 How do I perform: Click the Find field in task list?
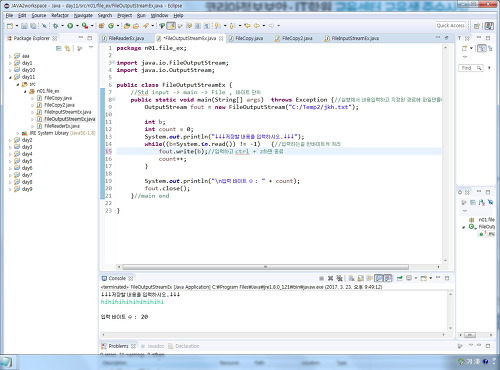coord(470,68)
